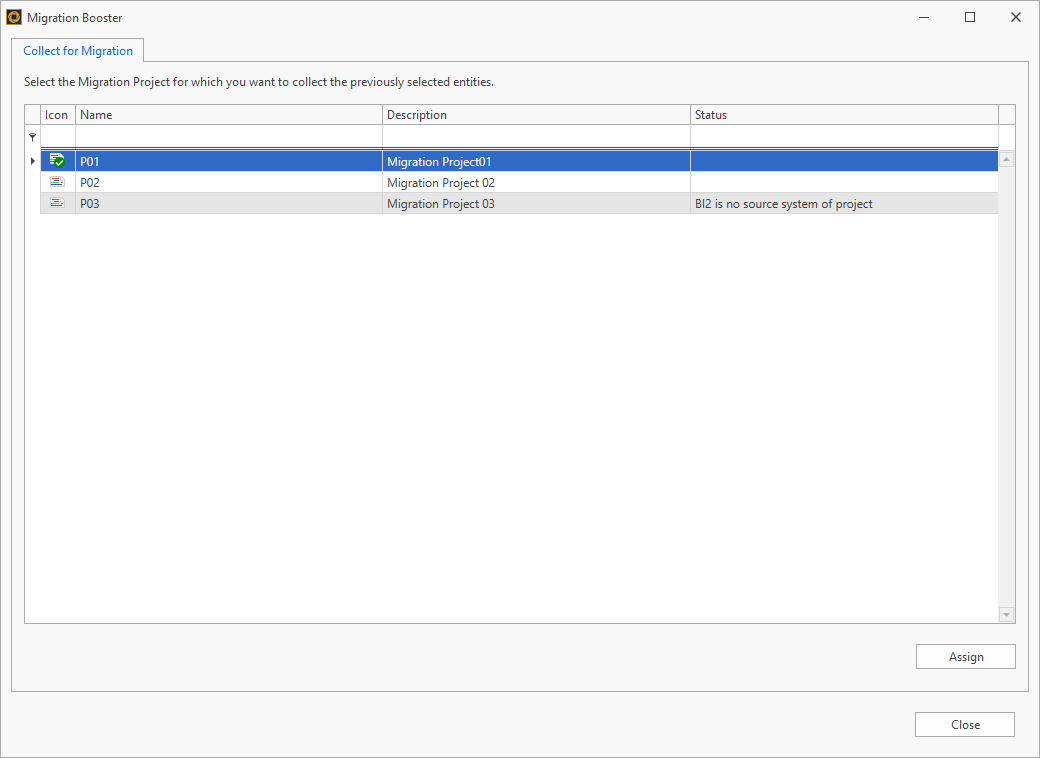
Task: Click the green-check project icon for P01
Action: 57,160
